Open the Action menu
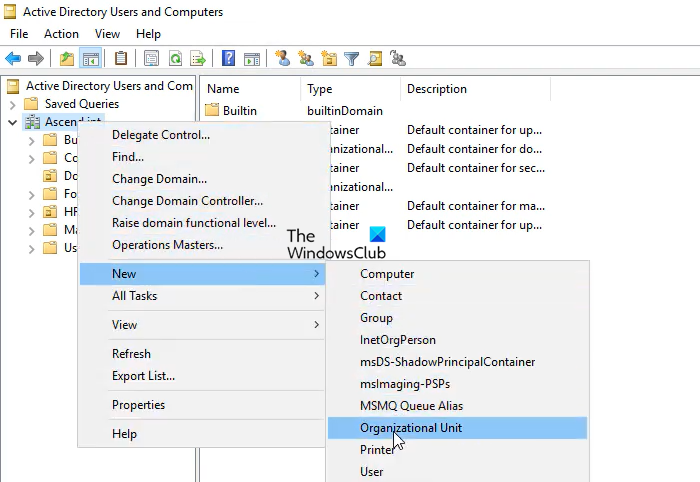 point(61,34)
